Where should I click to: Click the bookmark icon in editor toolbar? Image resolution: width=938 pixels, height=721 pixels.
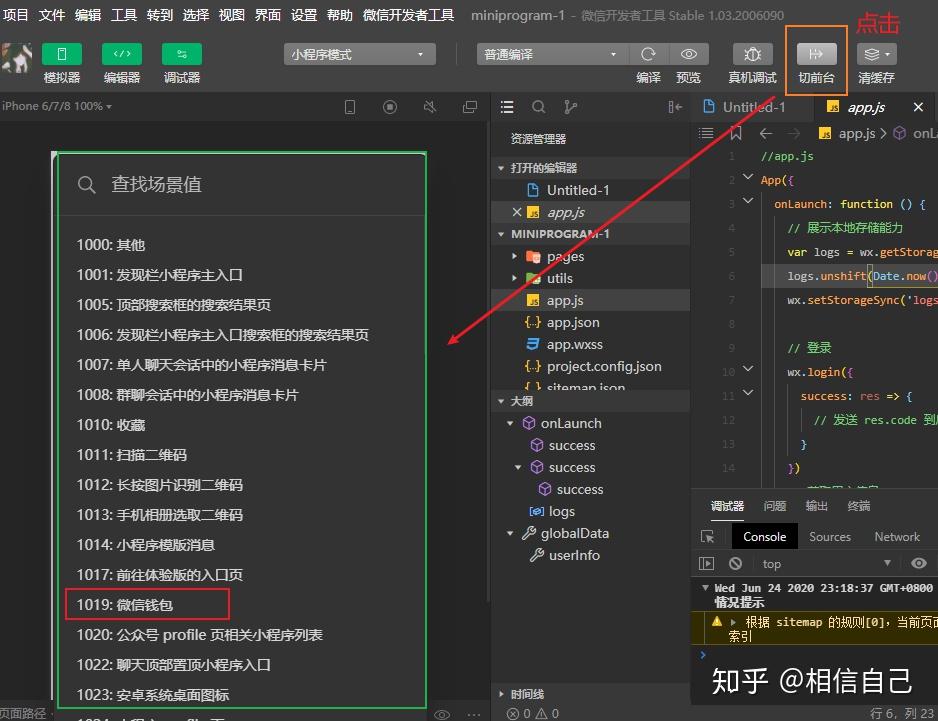pyautogui.click(x=736, y=133)
